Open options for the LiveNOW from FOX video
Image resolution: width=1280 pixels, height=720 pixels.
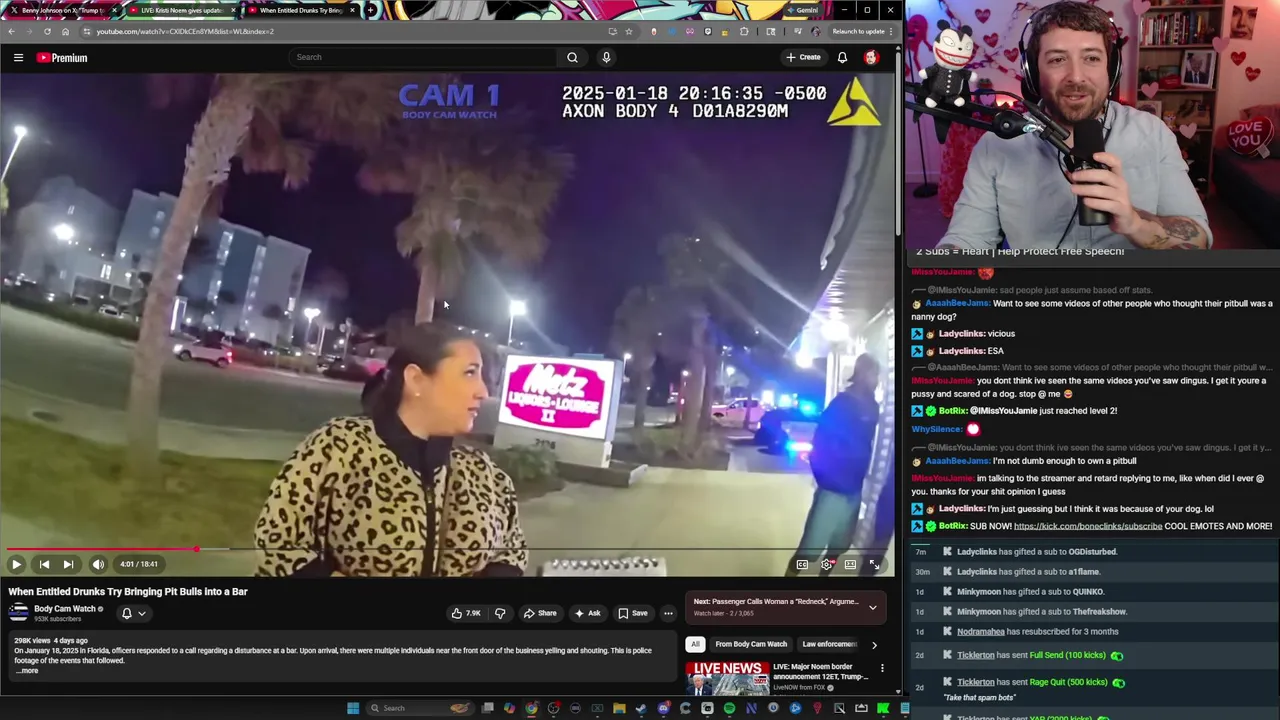click(882, 668)
